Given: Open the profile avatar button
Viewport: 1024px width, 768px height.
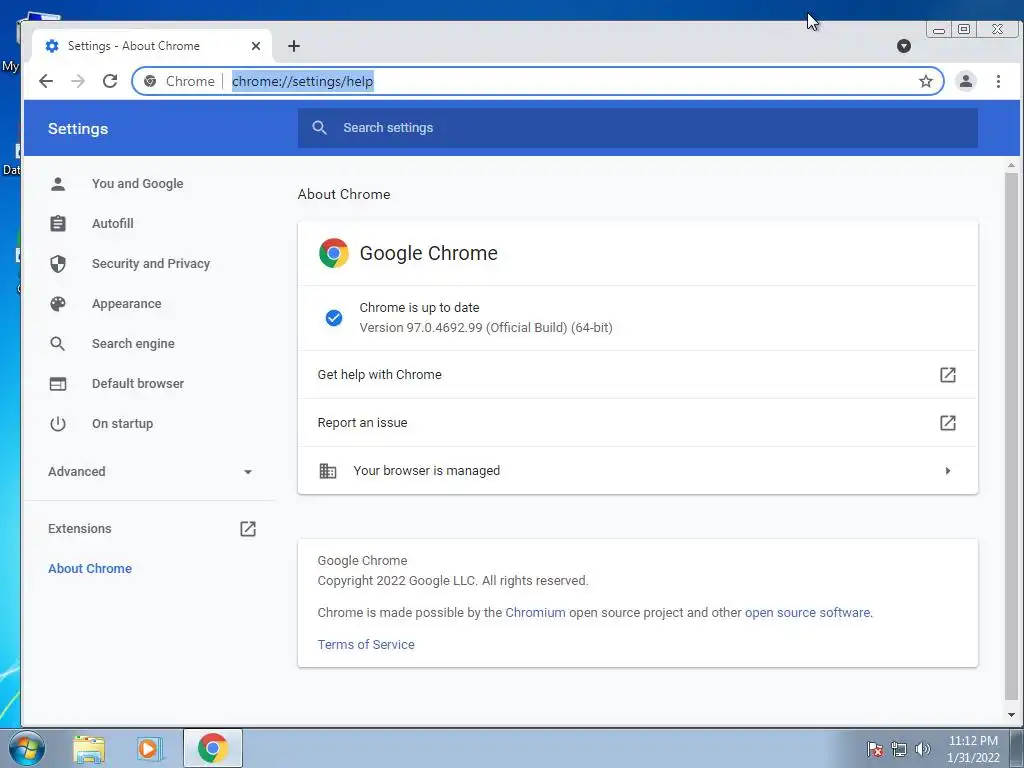Looking at the screenshot, I should 965,81.
